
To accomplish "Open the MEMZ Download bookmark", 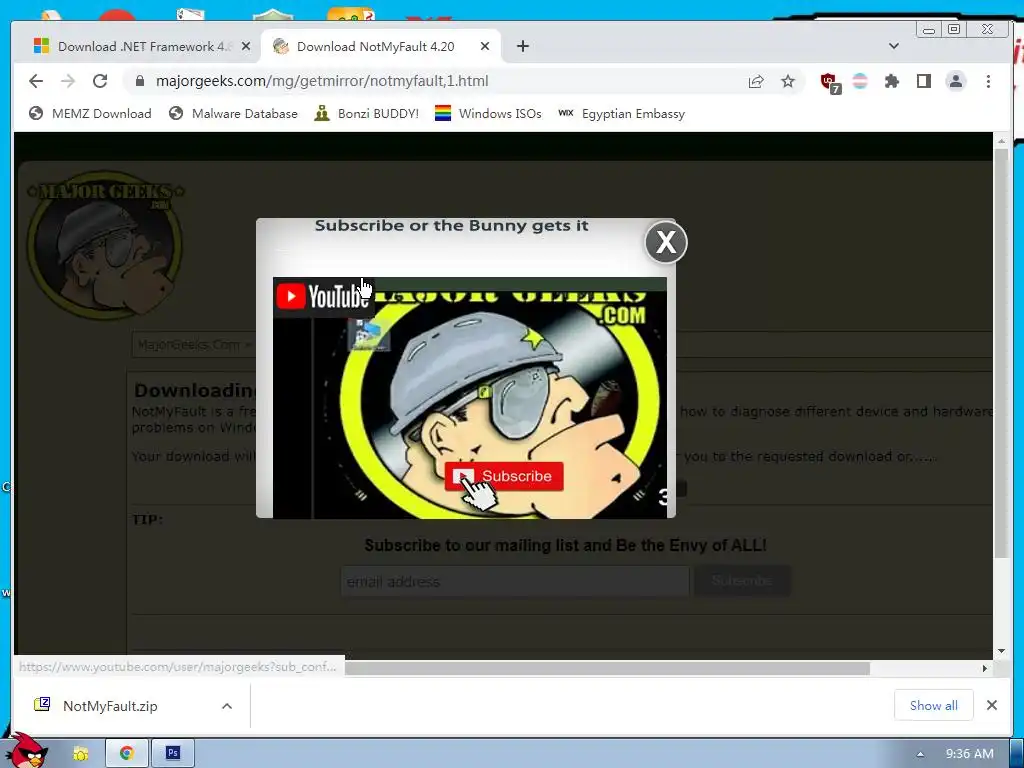I will click(x=90, y=114).
